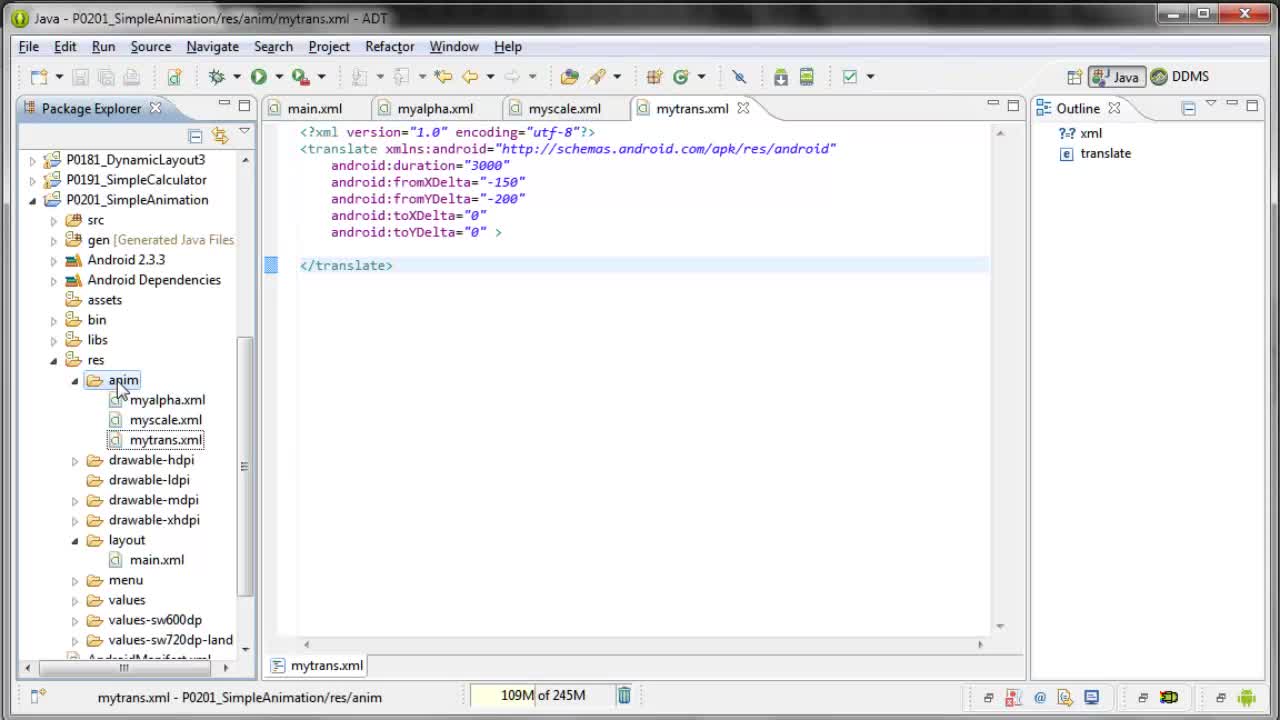Collapse the P0201_SimpleAnimation project
Image resolution: width=1280 pixels, height=720 pixels.
coord(32,200)
